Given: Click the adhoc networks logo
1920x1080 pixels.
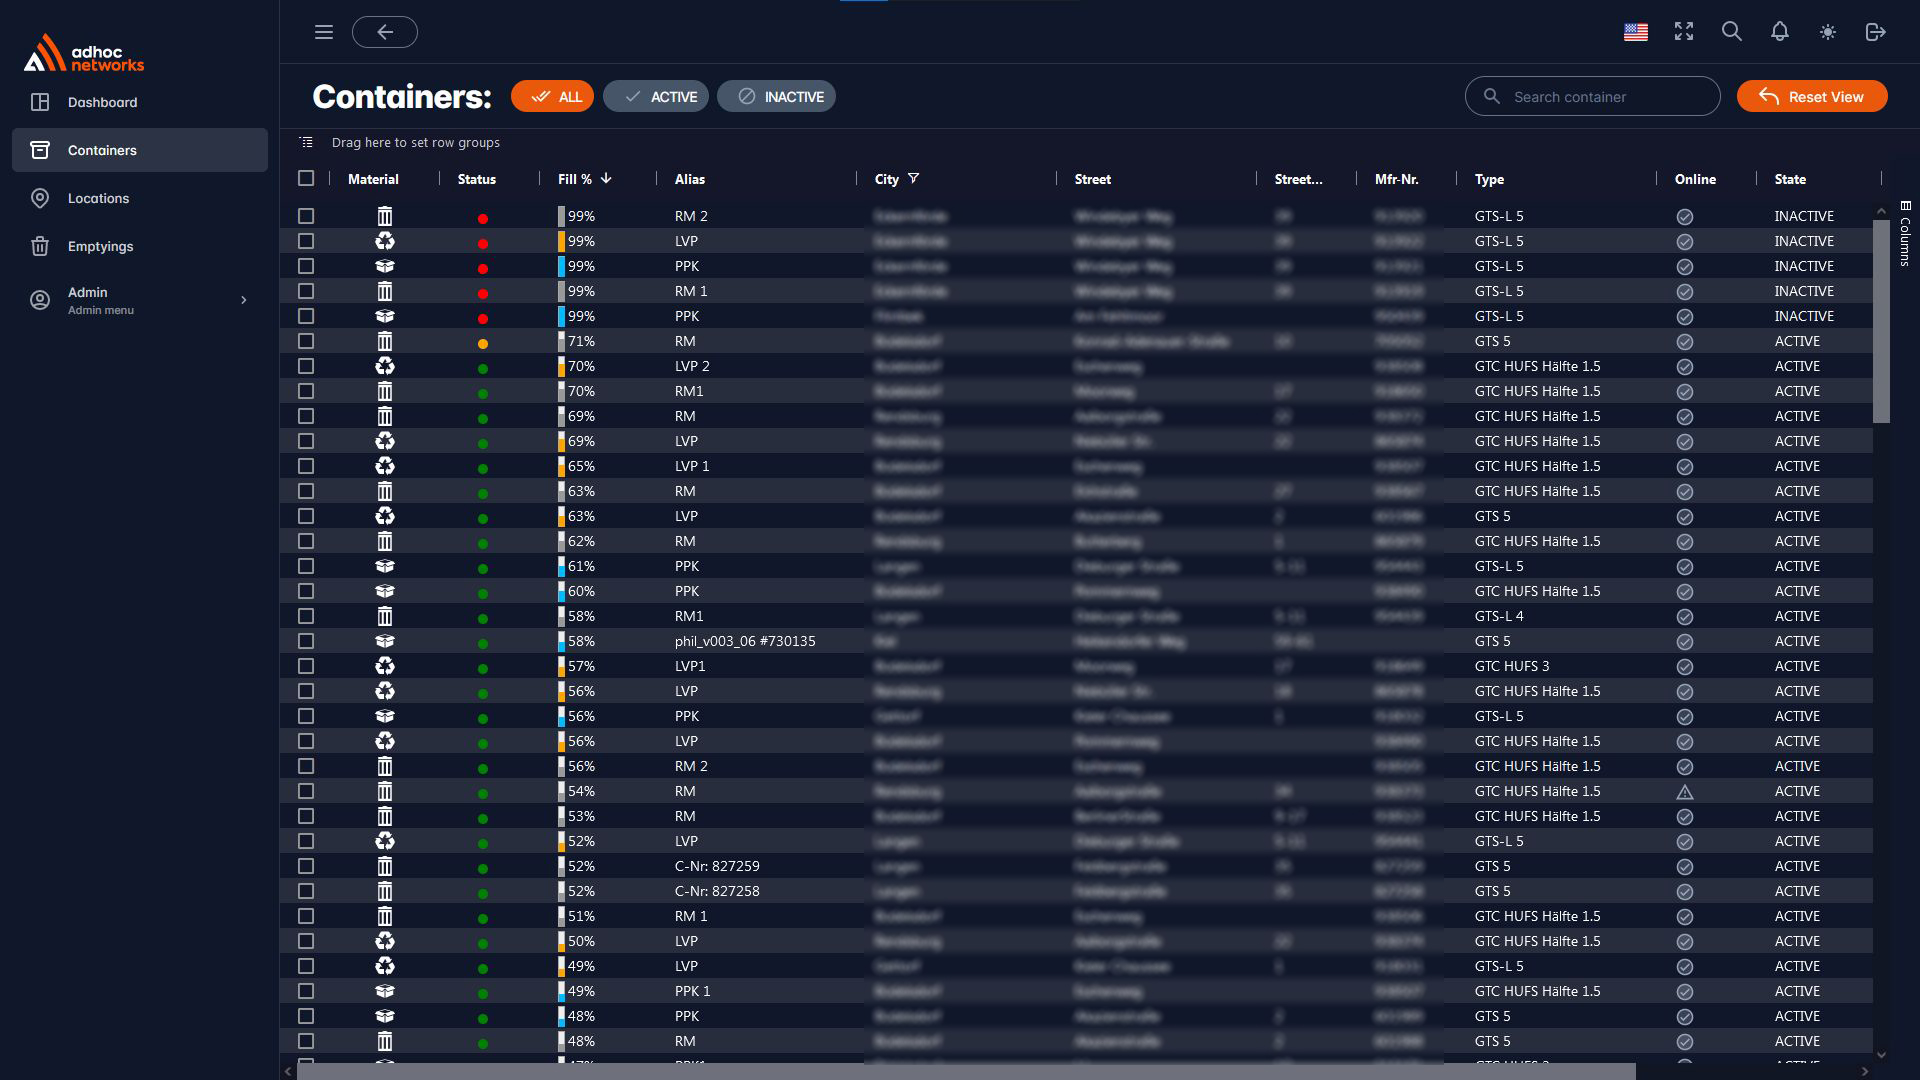Looking at the screenshot, I should pos(84,54).
